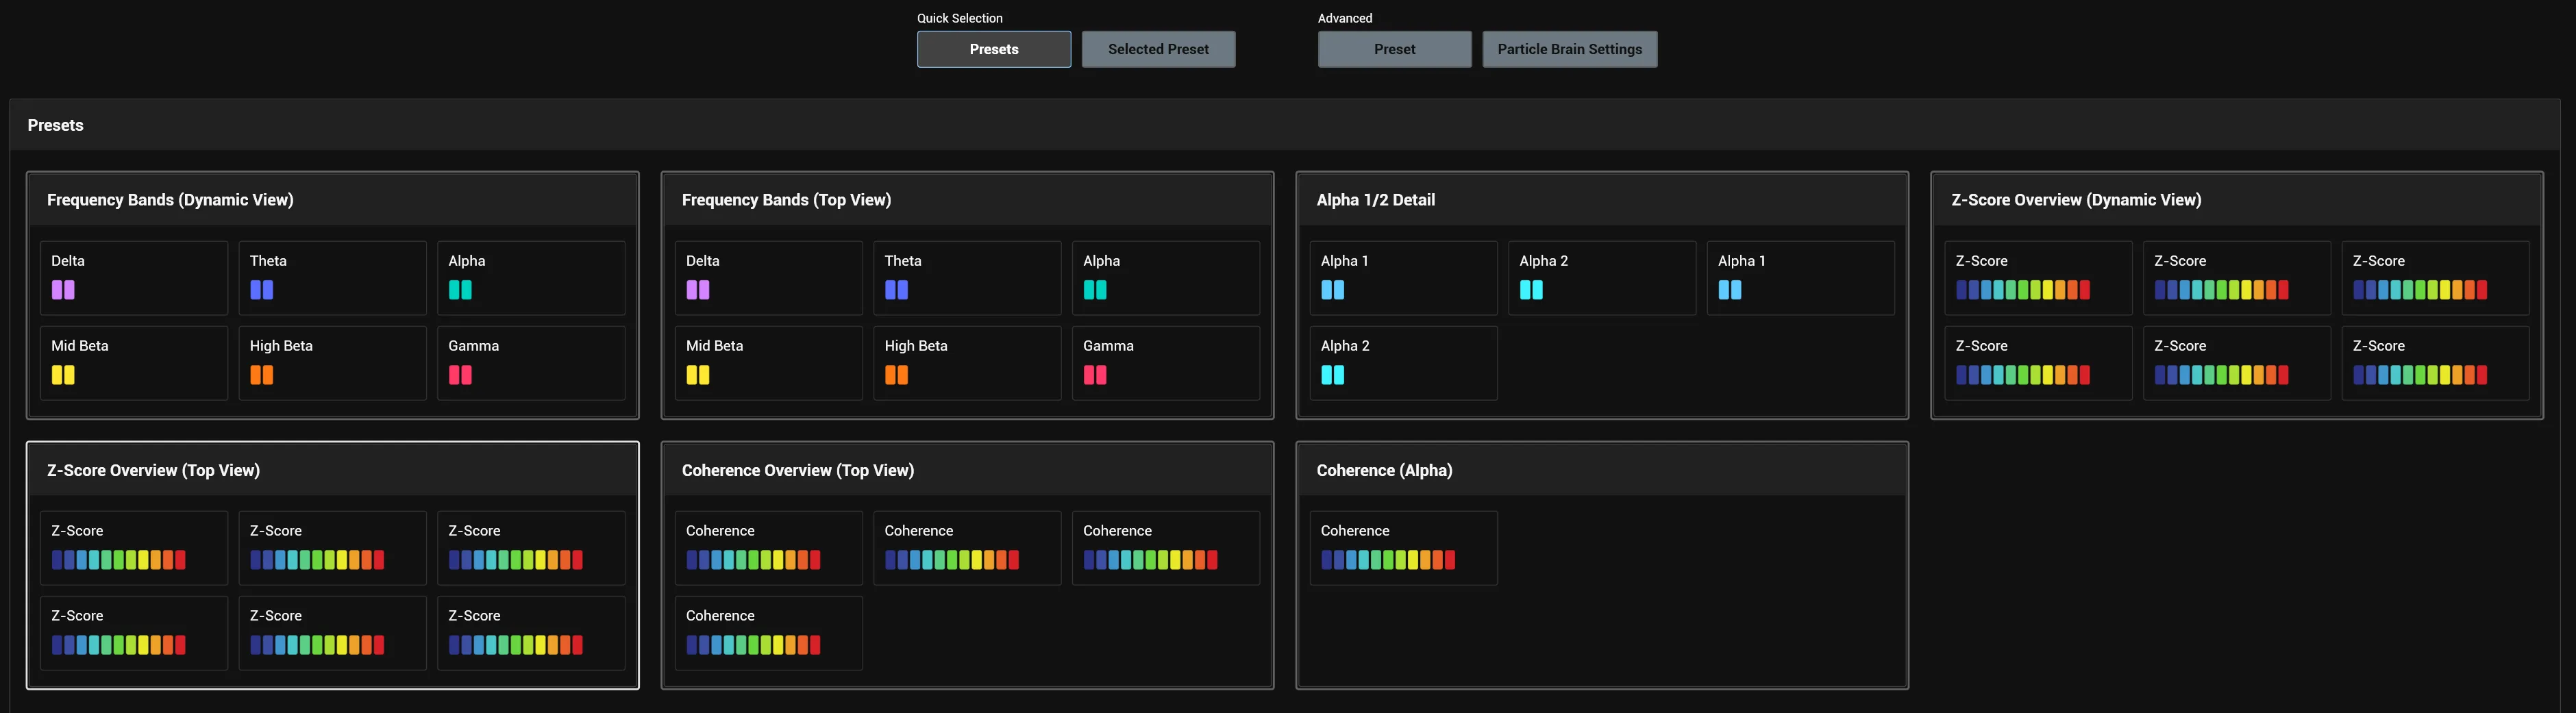Image resolution: width=2576 pixels, height=713 pixels.
Task: Click the Alpha label in Frequency Bands (Dynamic View)
Action: [466, 261]
